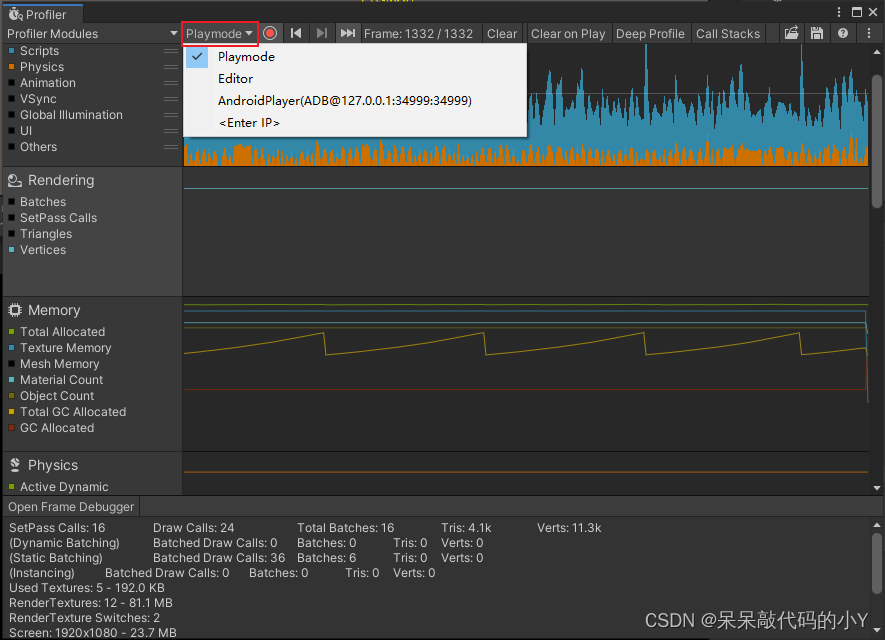Open the Profiler window context menu dots
Image resolution: width=885 pixels, height=640 pixels.
pyautogui.click(x=839, y=12)
